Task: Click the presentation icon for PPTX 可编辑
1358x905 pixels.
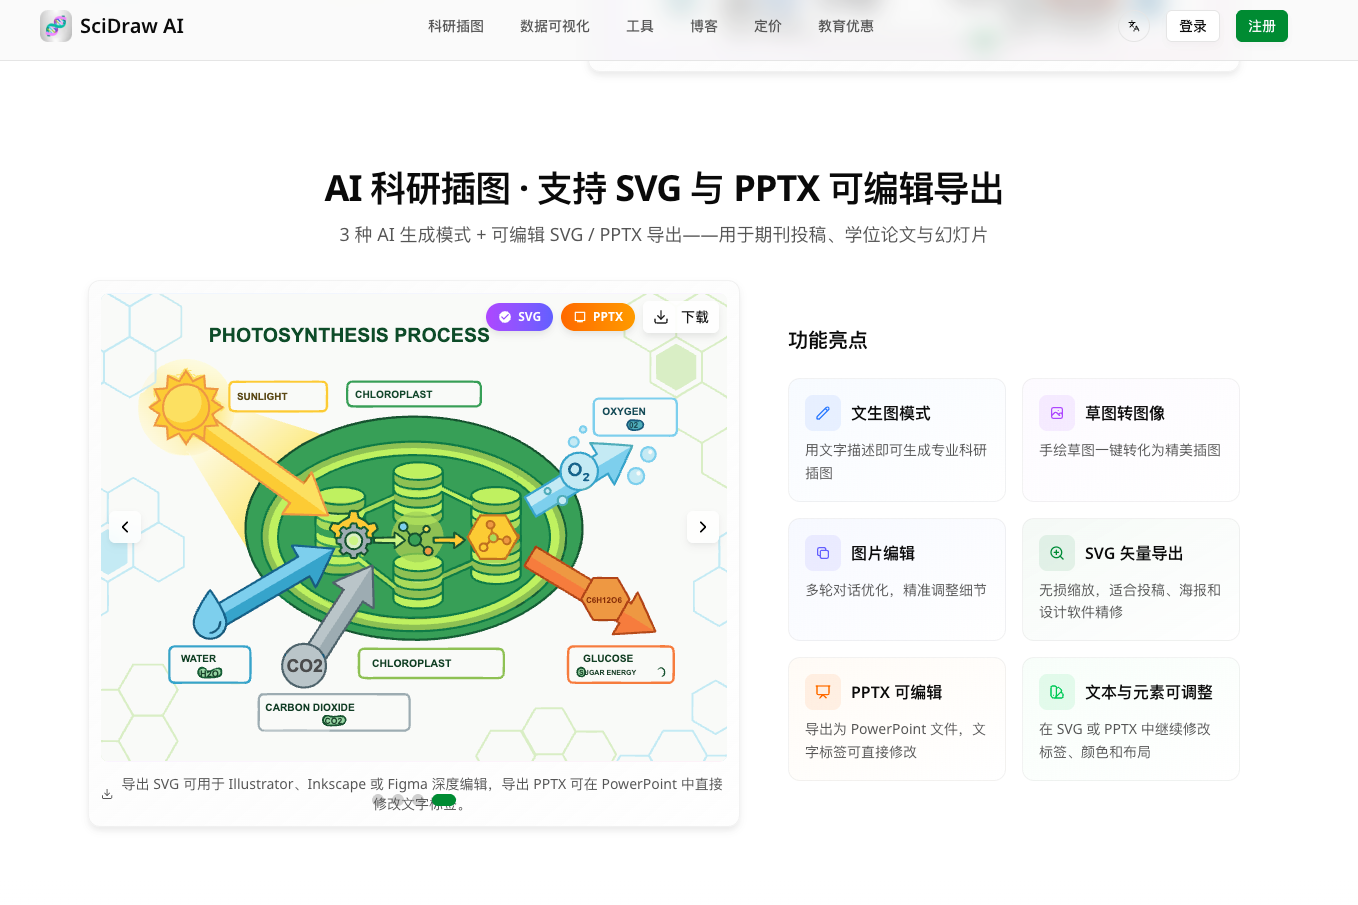Action: click(x=823, y=692)
